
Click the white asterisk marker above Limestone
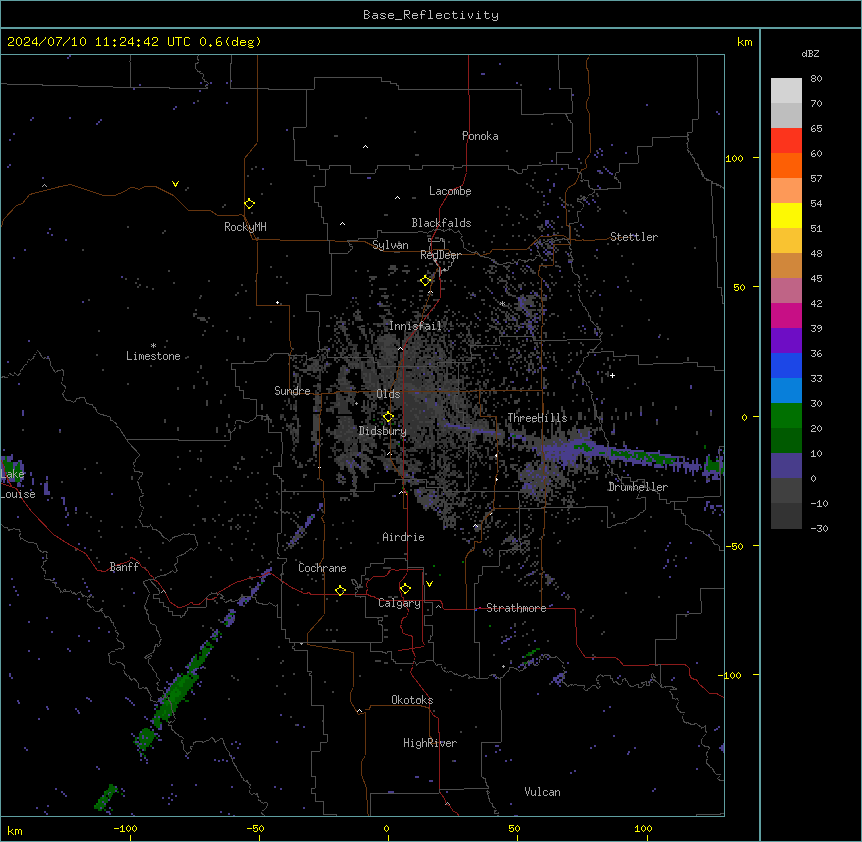click(x=153, y=346)
